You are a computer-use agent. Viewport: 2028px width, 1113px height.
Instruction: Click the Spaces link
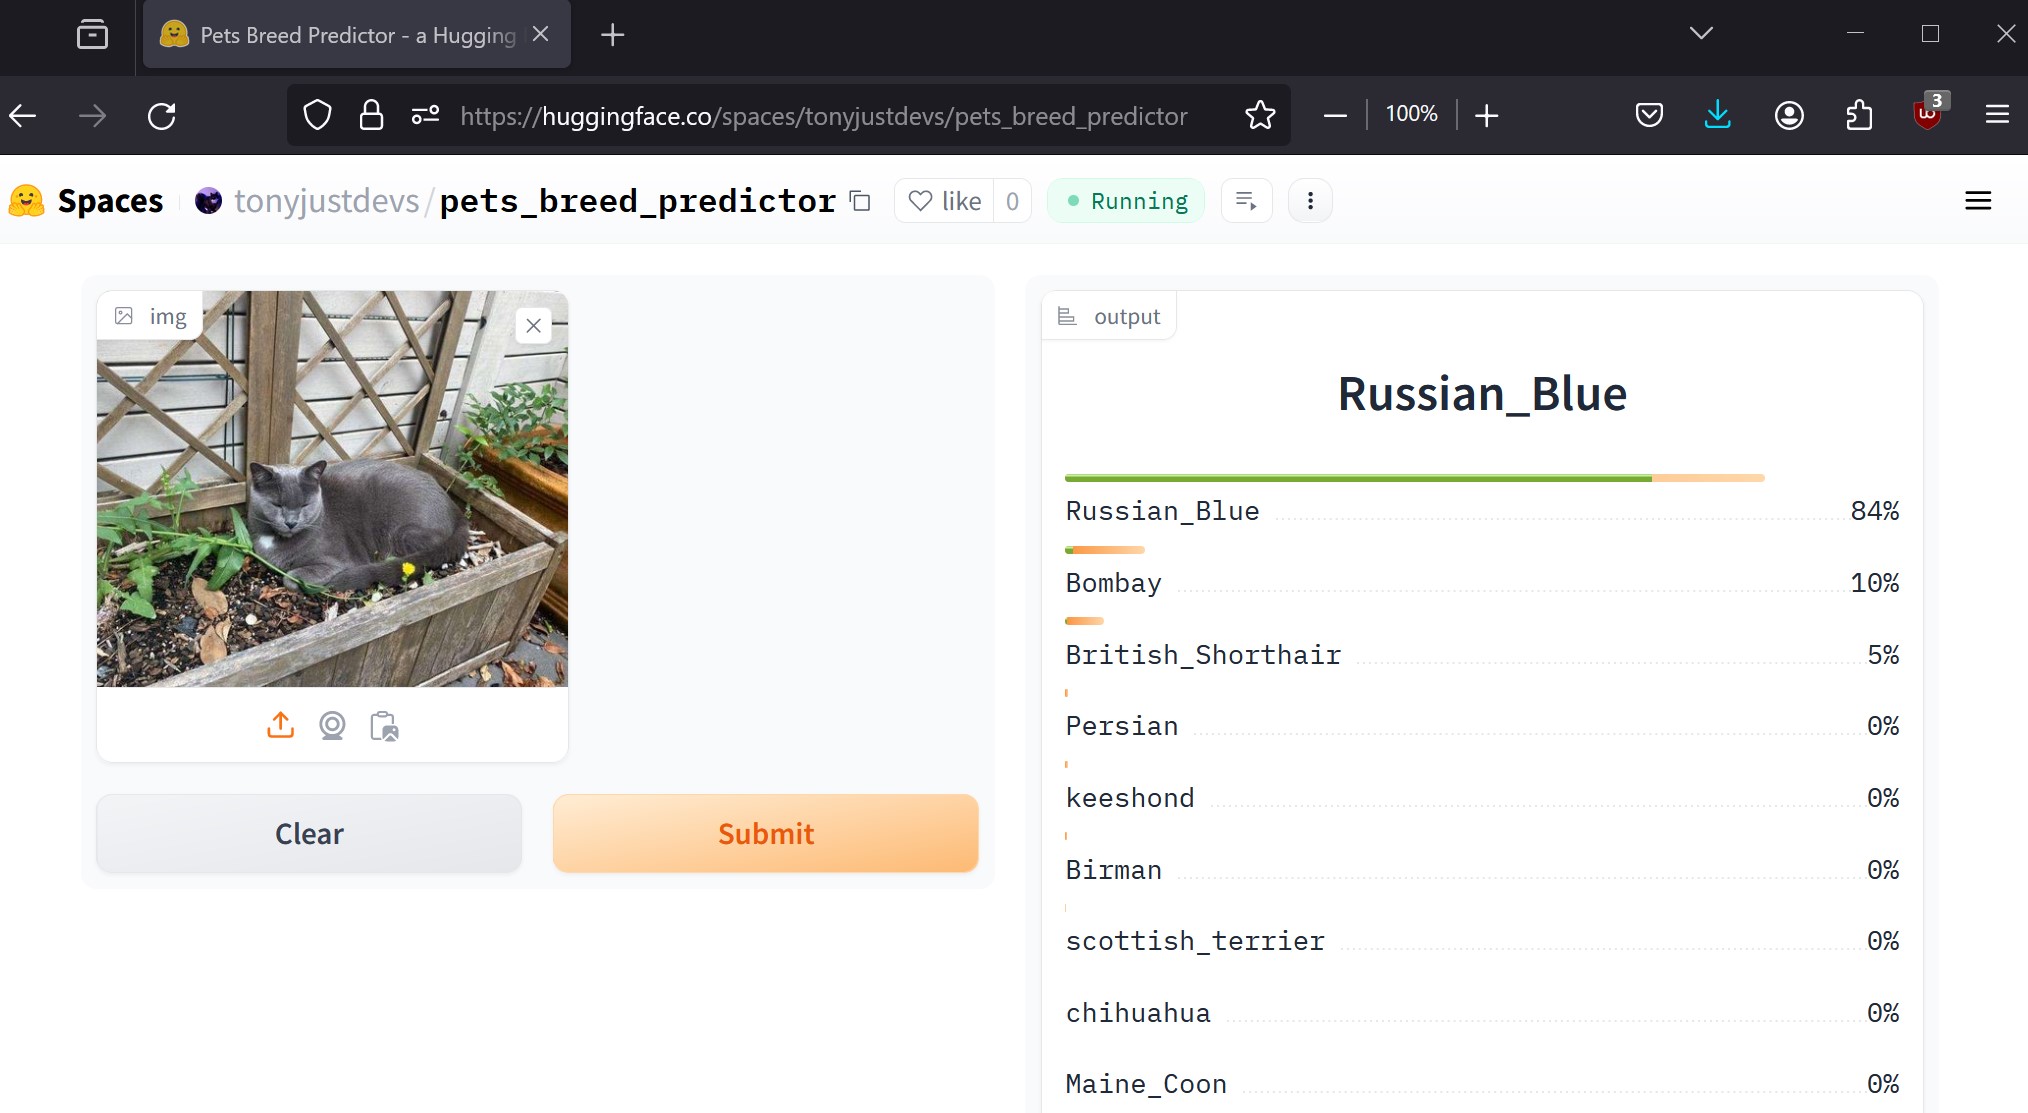pos(110,201)
